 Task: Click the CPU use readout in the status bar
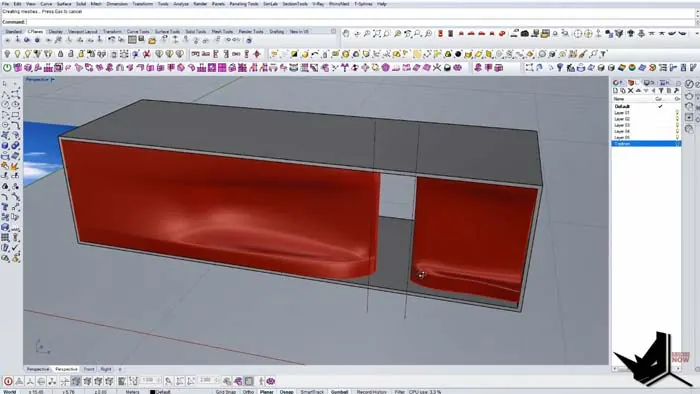(425, 392)
